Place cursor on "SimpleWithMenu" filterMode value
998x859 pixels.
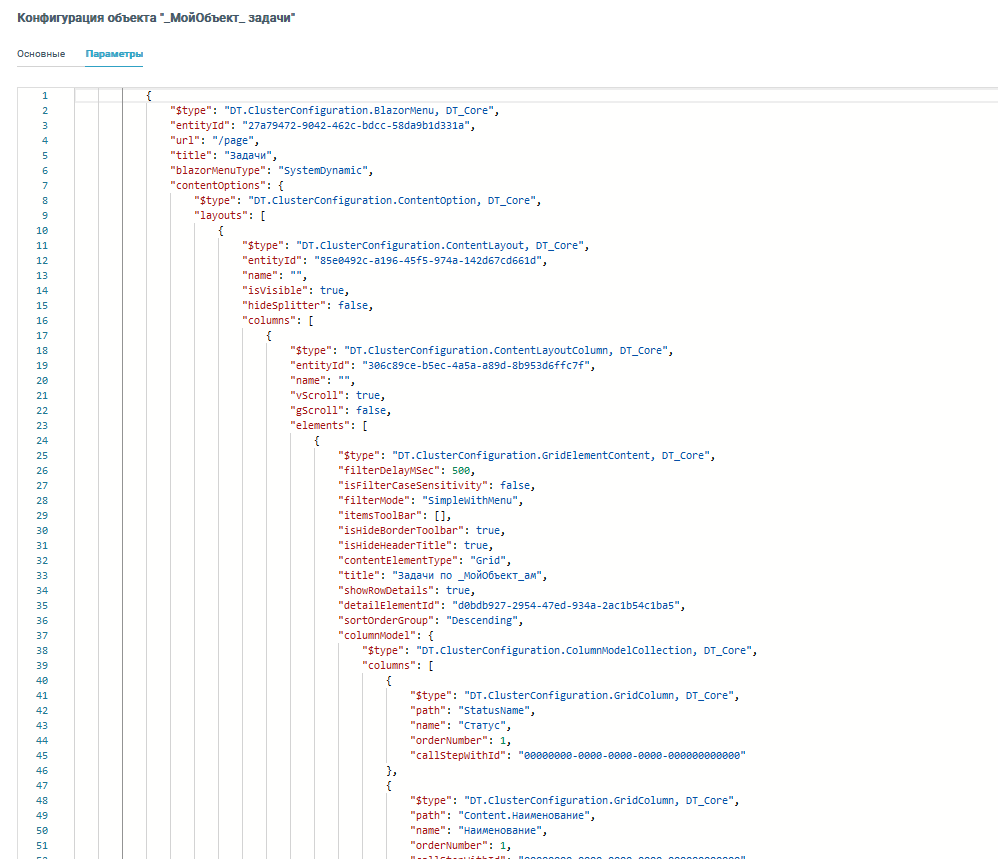tap(474, 500)
